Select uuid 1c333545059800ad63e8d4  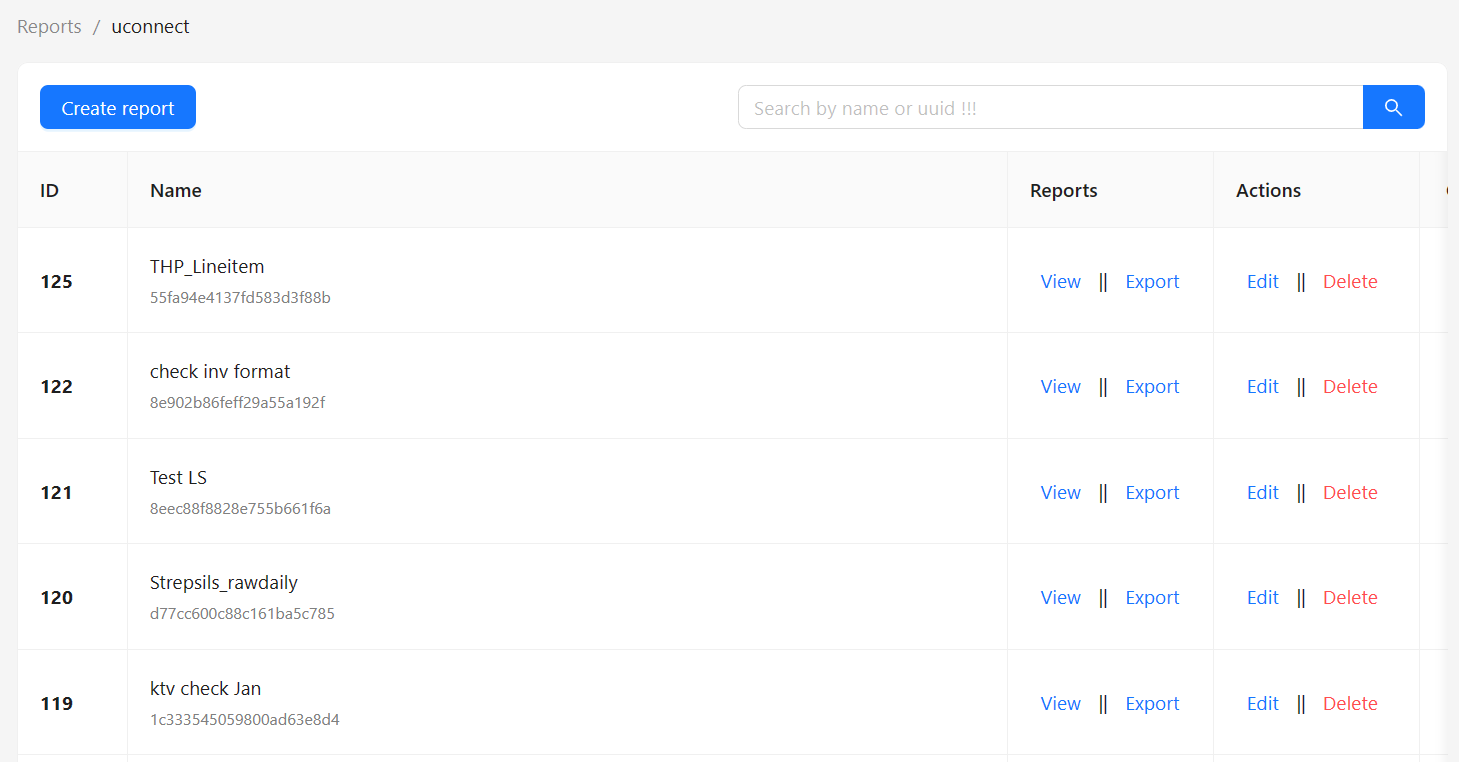[x=245, y=720]
